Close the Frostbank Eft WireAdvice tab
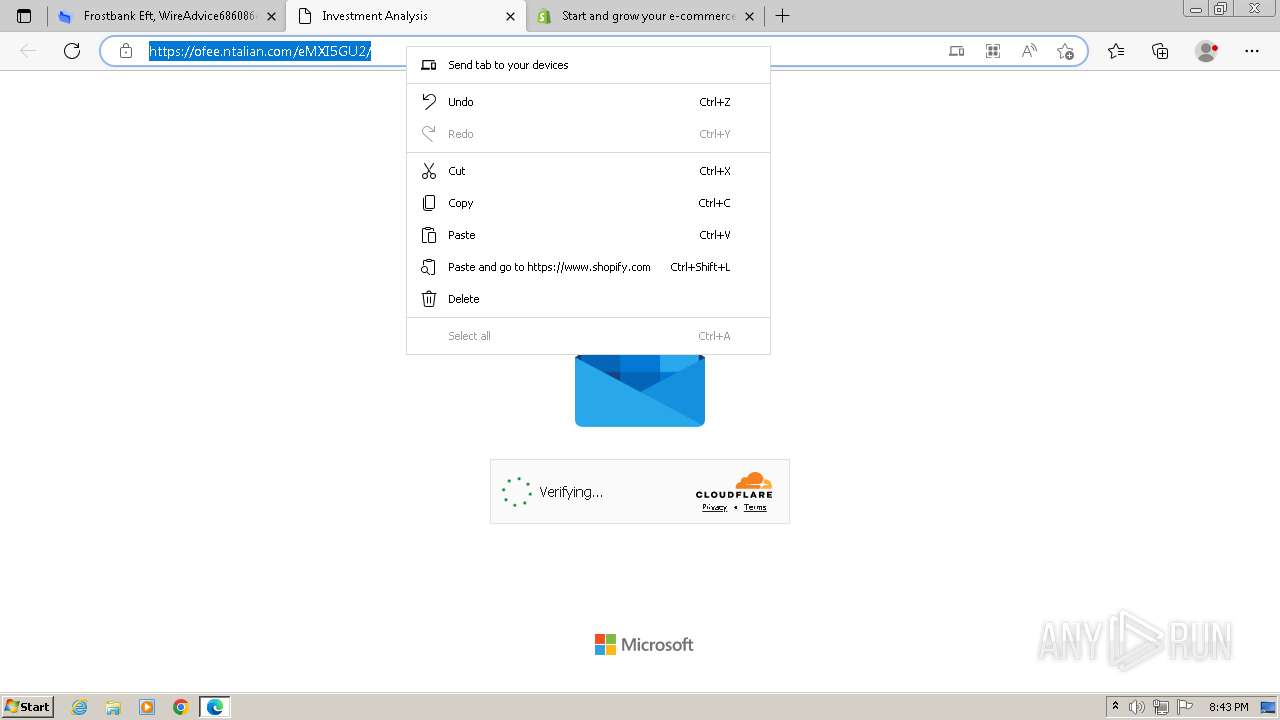1280x720 pixels. click(271, 16)
